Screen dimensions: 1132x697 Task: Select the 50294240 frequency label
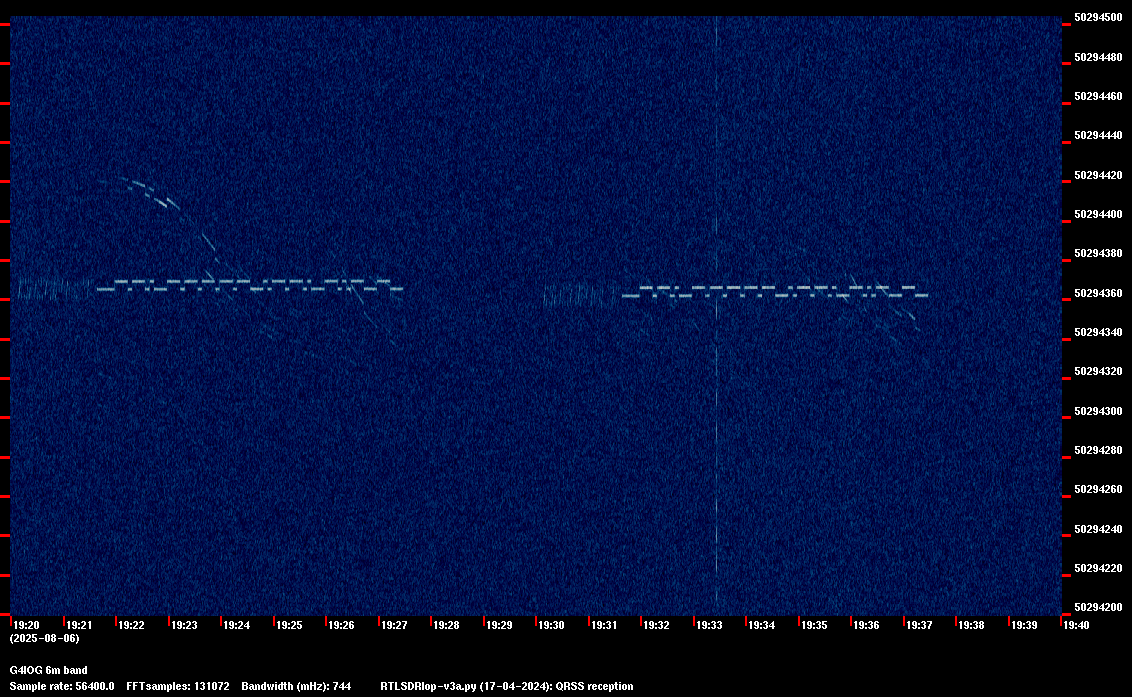pos(1098,529)
